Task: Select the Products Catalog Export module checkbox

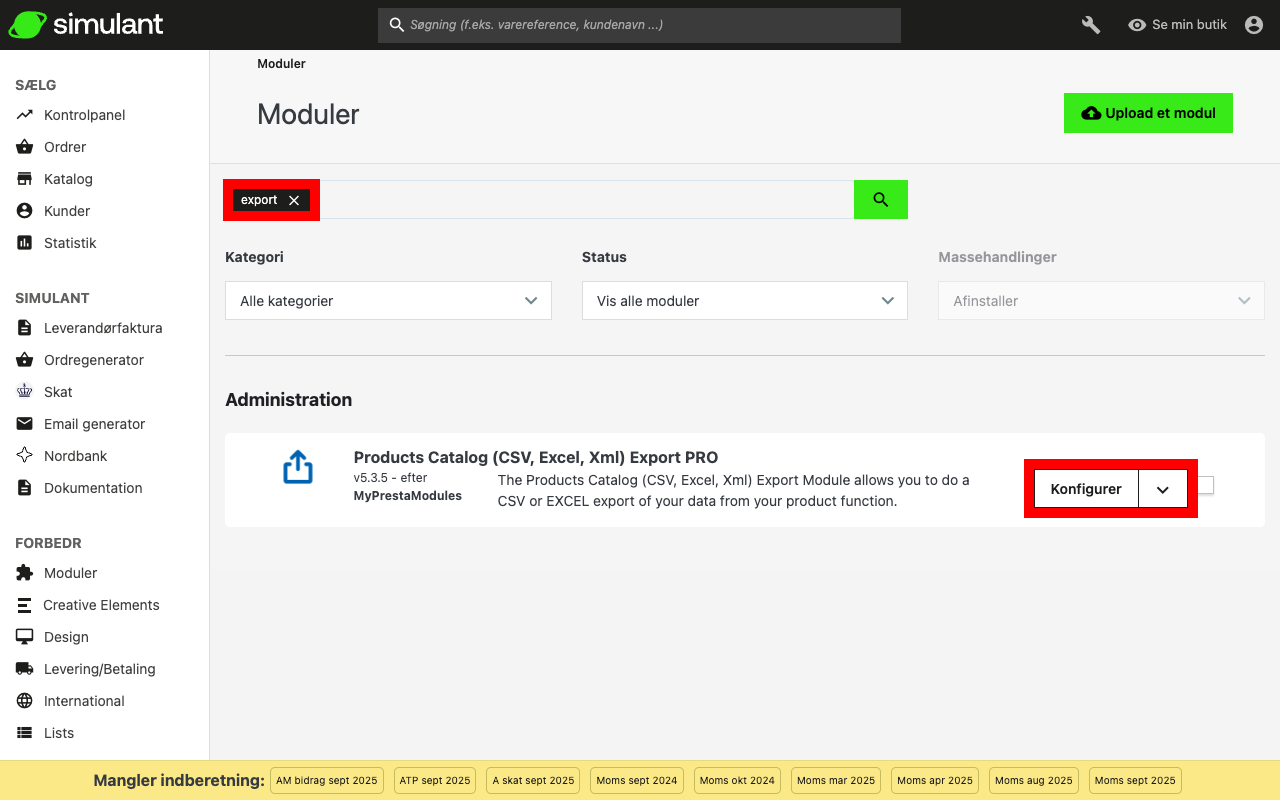Action: tap(1206, 485)
